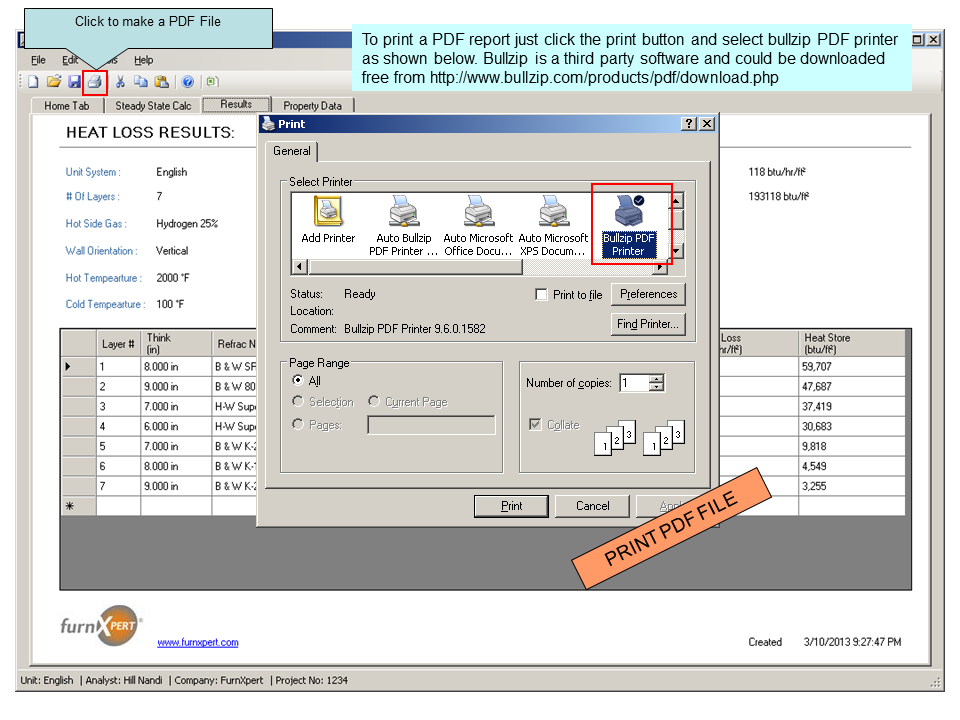Open the Help menu
This screenshot has height=720, width=960.
tap(143, 60)
